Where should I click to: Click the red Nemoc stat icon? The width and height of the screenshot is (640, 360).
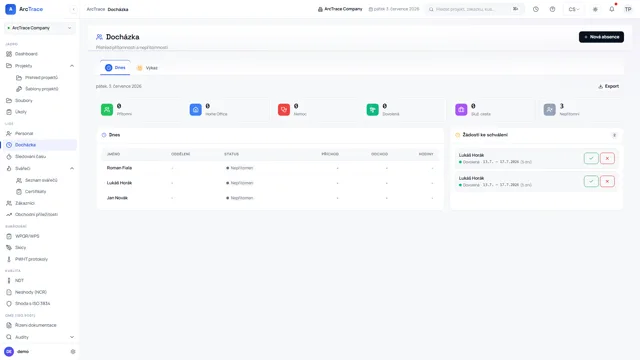284,109
